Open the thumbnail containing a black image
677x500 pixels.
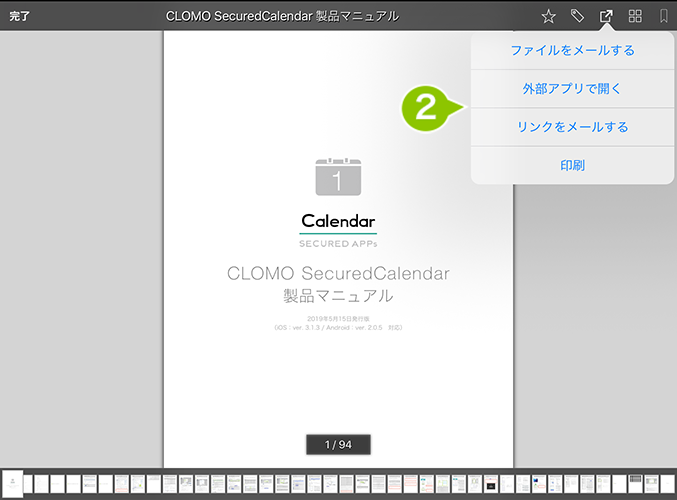coord(490,484)
